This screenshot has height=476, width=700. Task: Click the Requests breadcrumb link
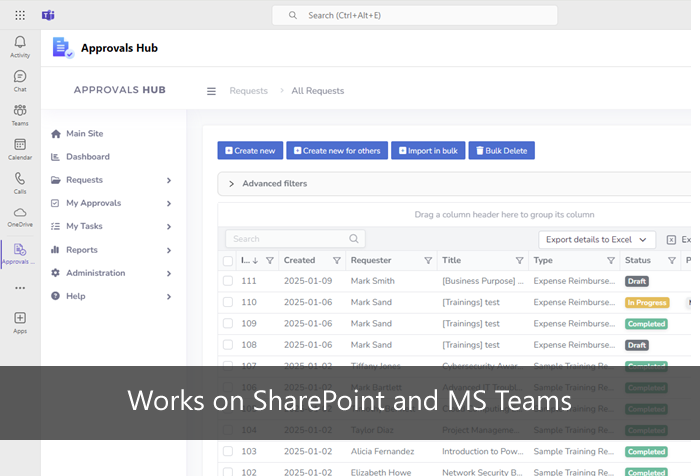click(x=249, y=91)
